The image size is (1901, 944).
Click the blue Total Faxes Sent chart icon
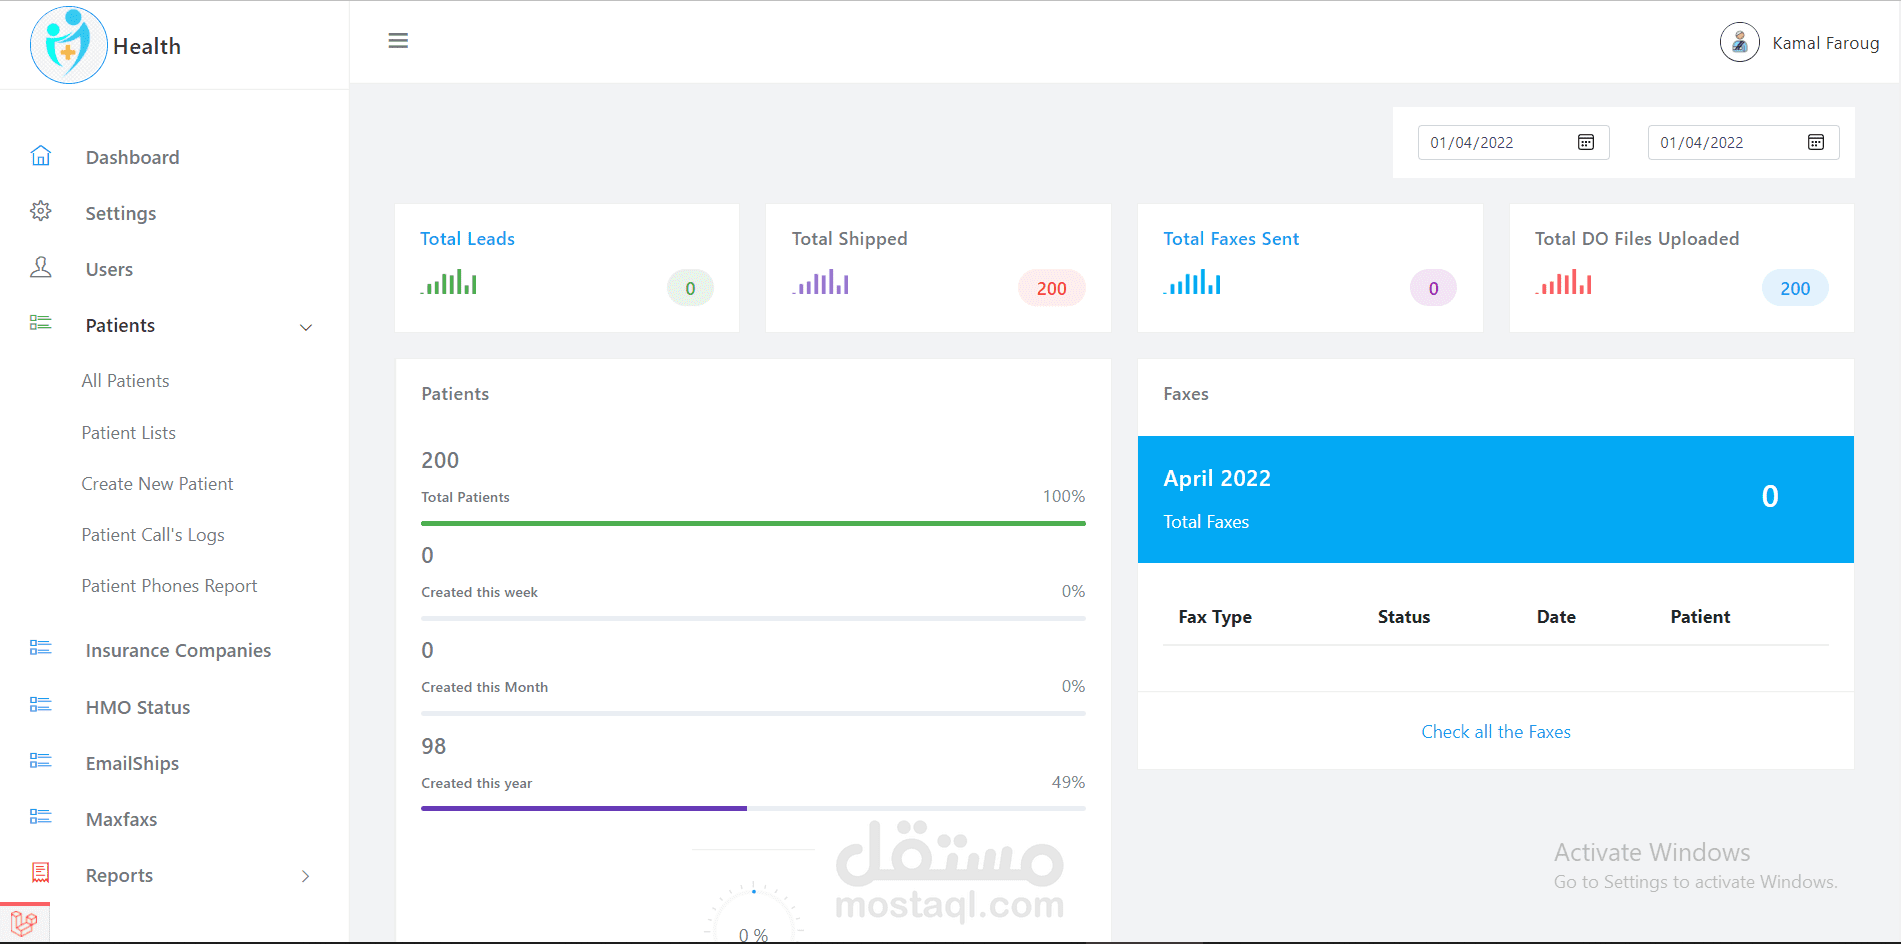pos(1192,282)
